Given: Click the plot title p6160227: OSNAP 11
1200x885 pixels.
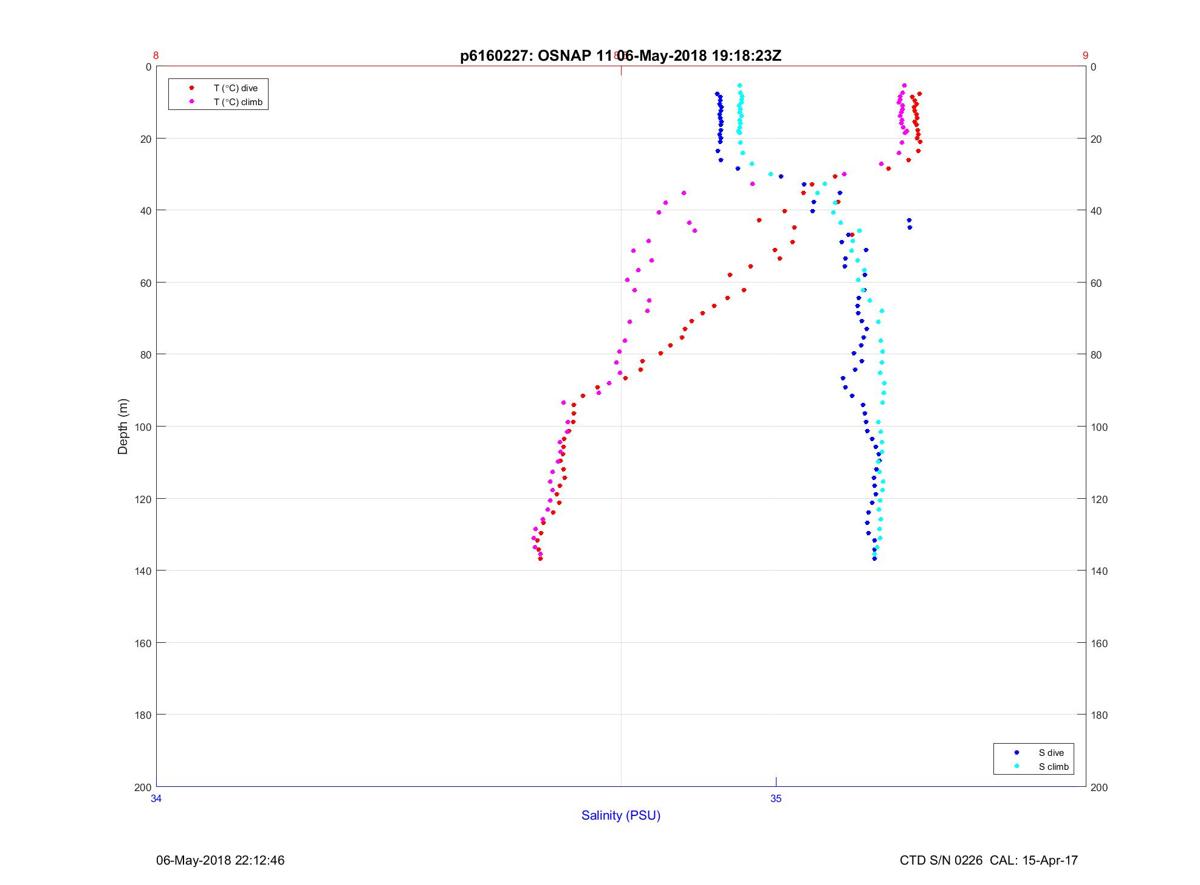Looking at the screenshot, I should [x=538, y=56].
